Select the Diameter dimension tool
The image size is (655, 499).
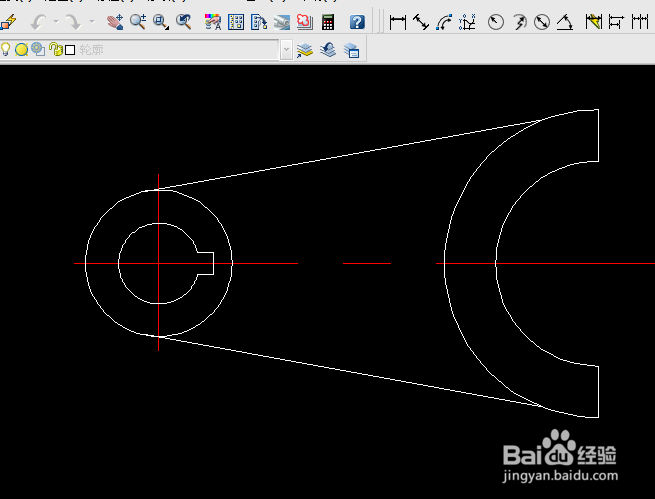[542, 22]
